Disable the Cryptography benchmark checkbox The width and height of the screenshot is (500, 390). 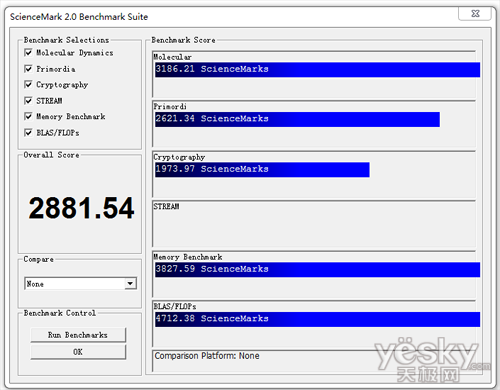28,85
